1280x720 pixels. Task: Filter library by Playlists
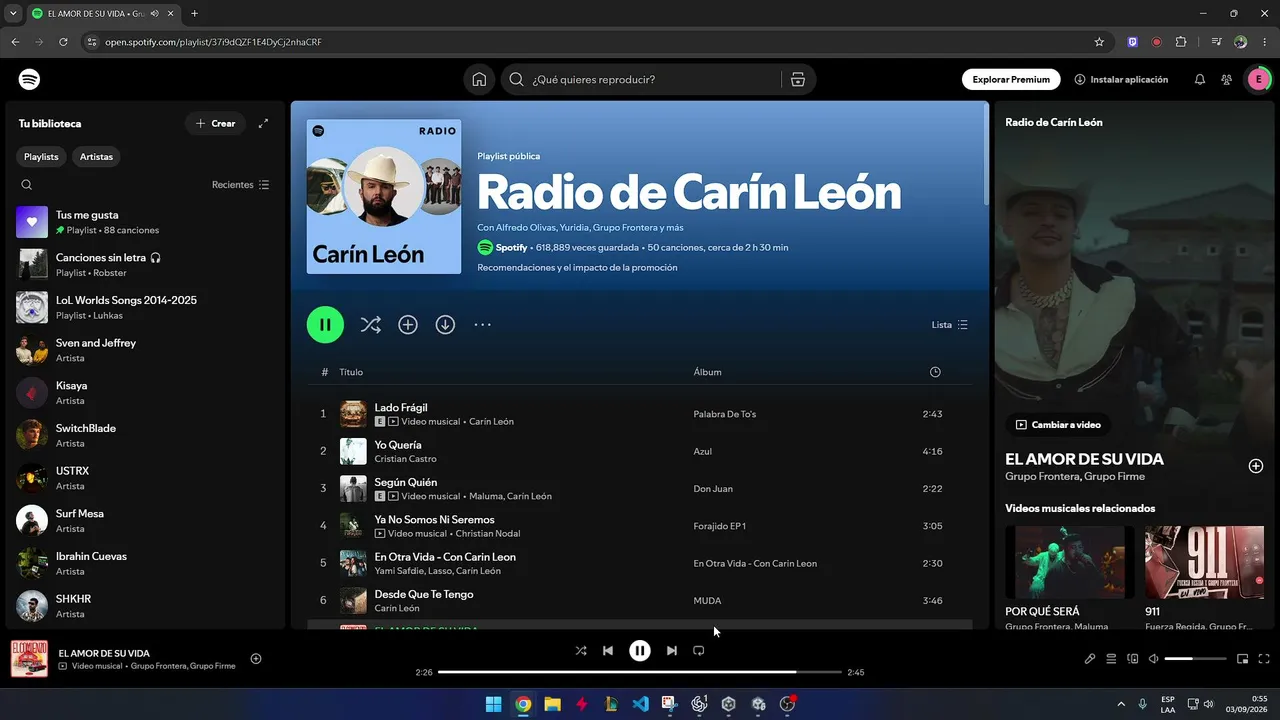(41, 157)
